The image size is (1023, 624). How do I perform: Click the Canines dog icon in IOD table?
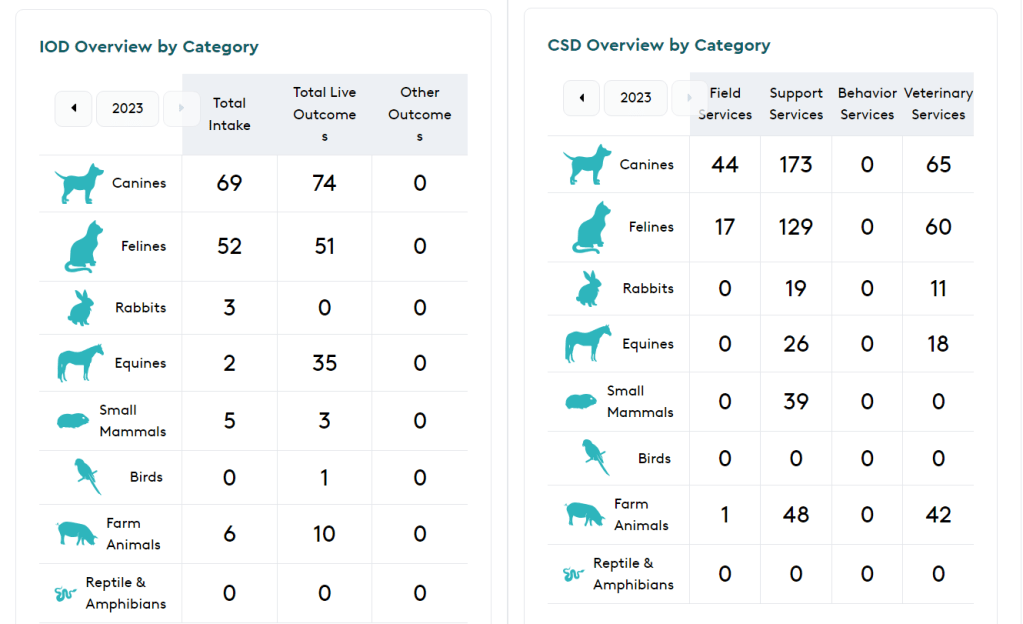pos(79,185)
